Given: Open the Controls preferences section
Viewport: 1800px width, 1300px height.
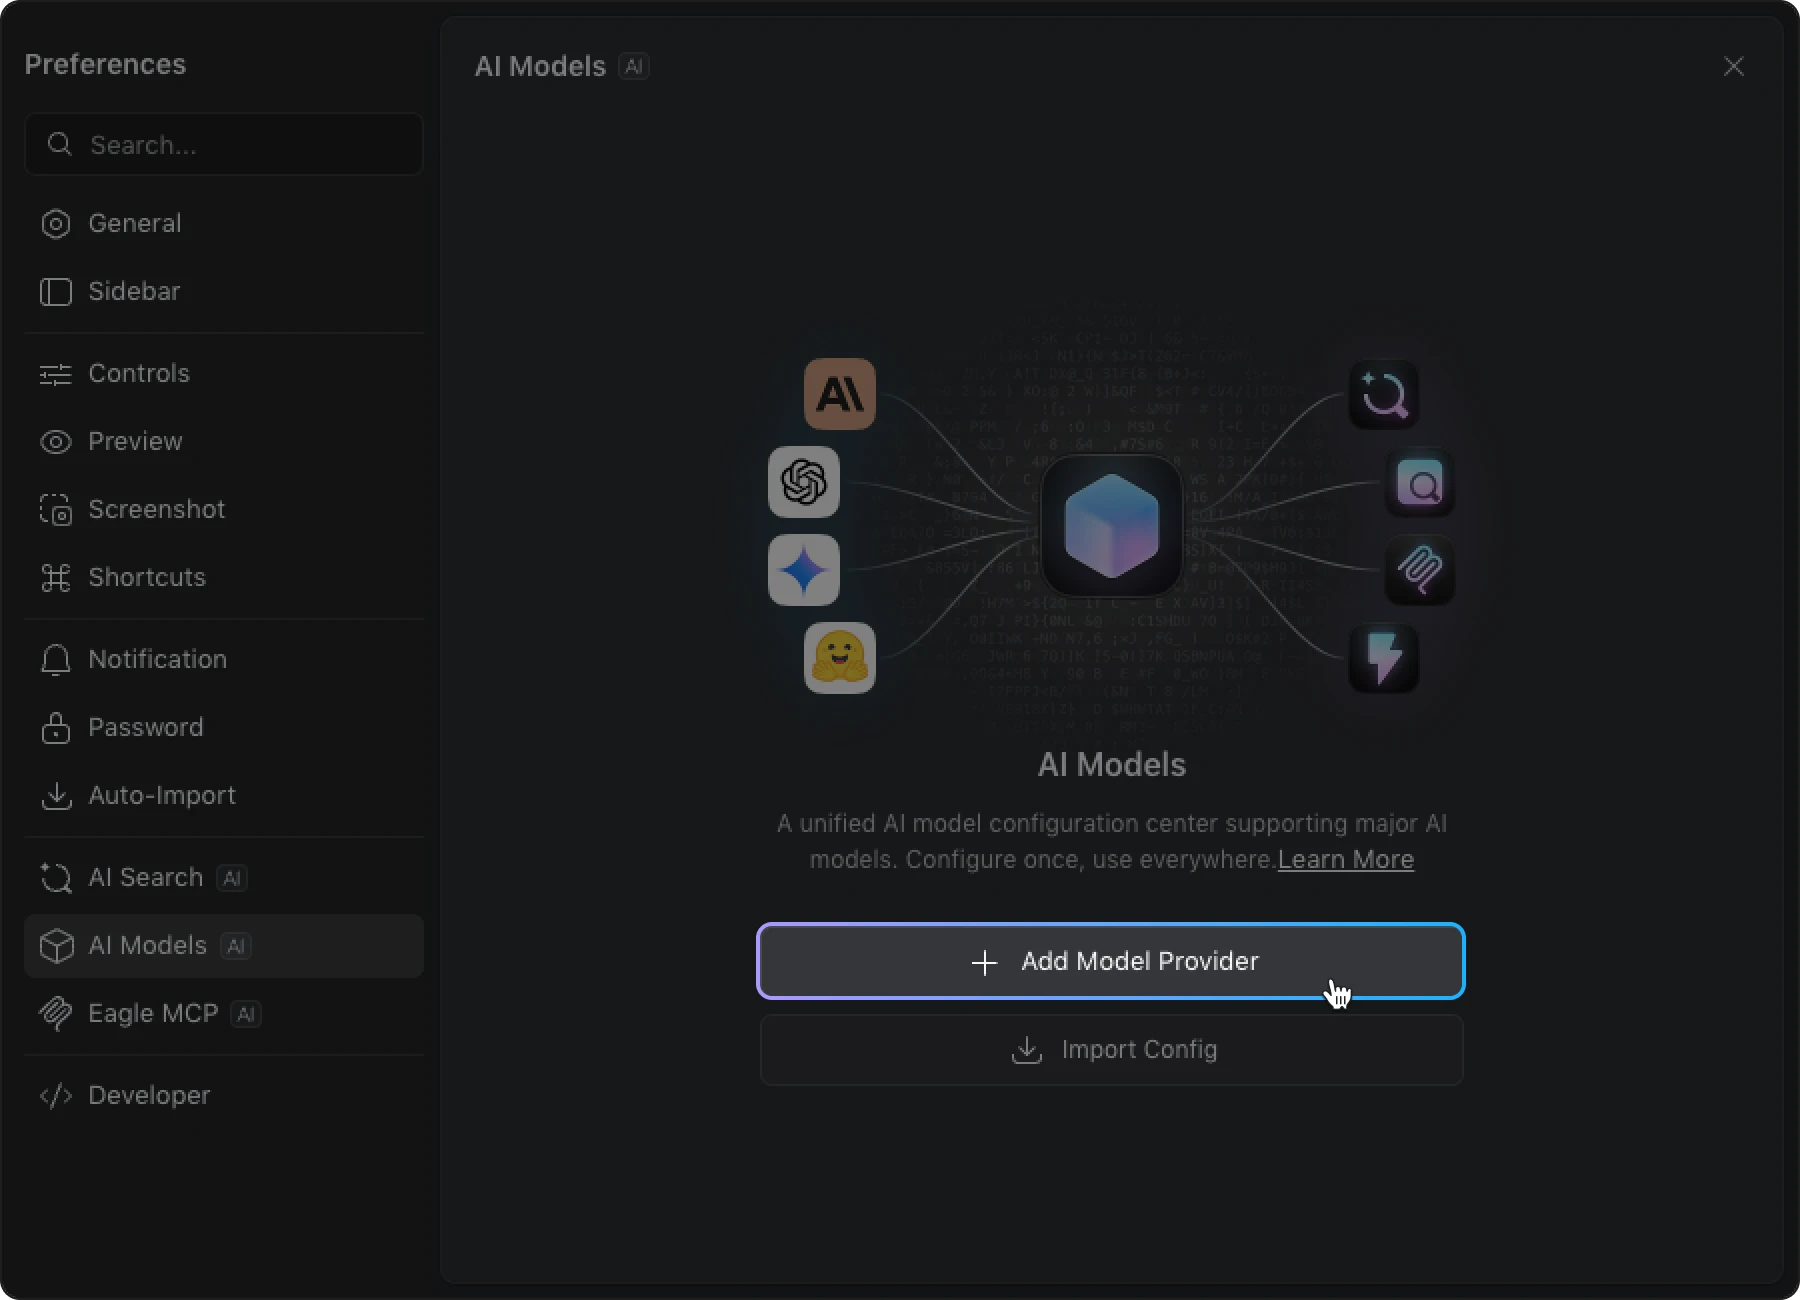Looking at the screenshot, I should tap(138, 373).
